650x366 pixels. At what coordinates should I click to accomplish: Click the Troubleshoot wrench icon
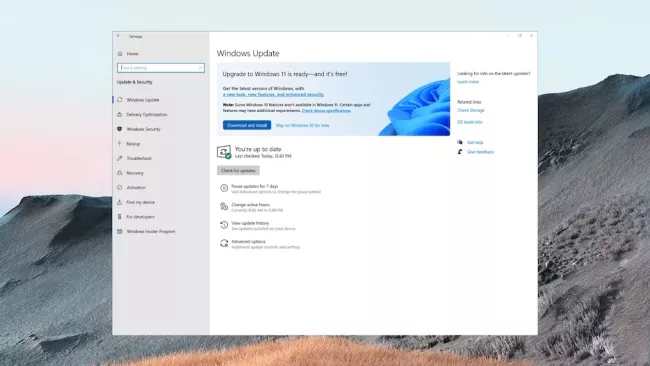[120, 158]
